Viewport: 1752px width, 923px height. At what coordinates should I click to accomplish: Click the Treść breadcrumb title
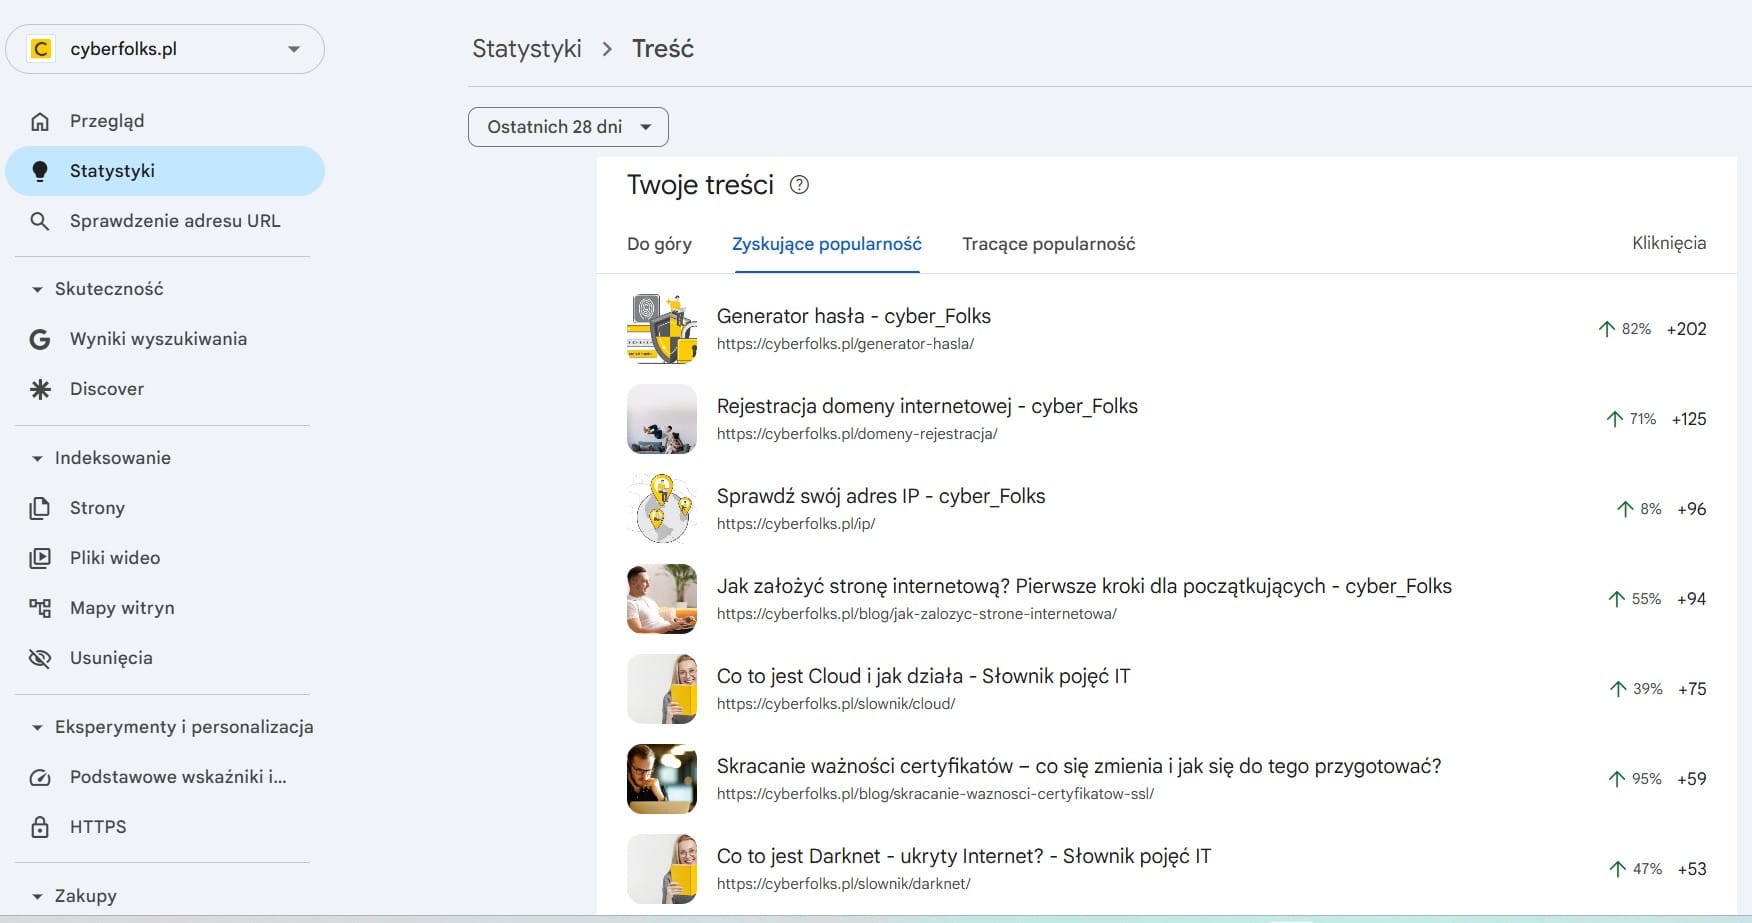pyautogui.click(x=663, y=49)
